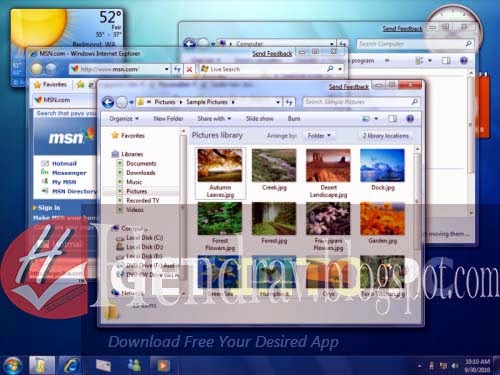Expand Pictures address bar history dropdown
Image resolution: width=500 pixels, height=375 pixels.
[278, 102]
